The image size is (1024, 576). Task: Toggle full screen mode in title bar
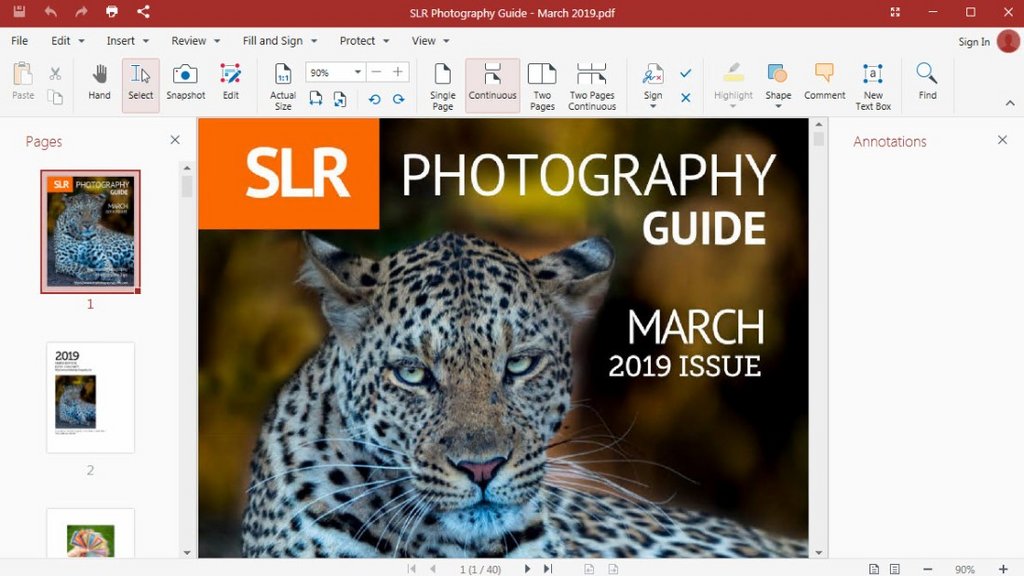[x=895, y=12]
